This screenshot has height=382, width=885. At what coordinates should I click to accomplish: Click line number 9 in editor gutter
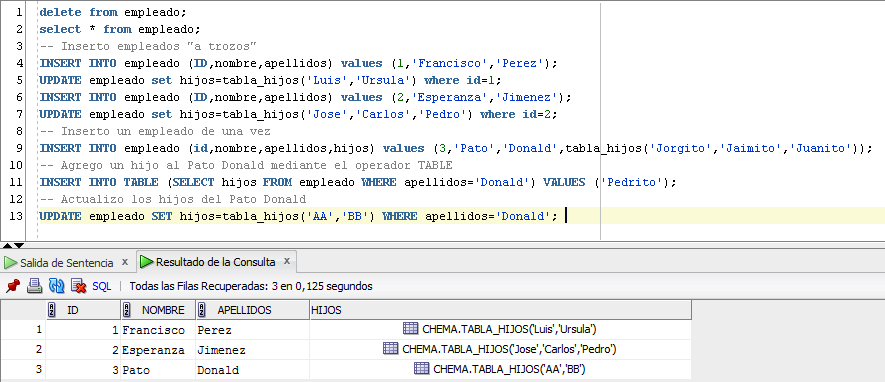coord(19,148)
